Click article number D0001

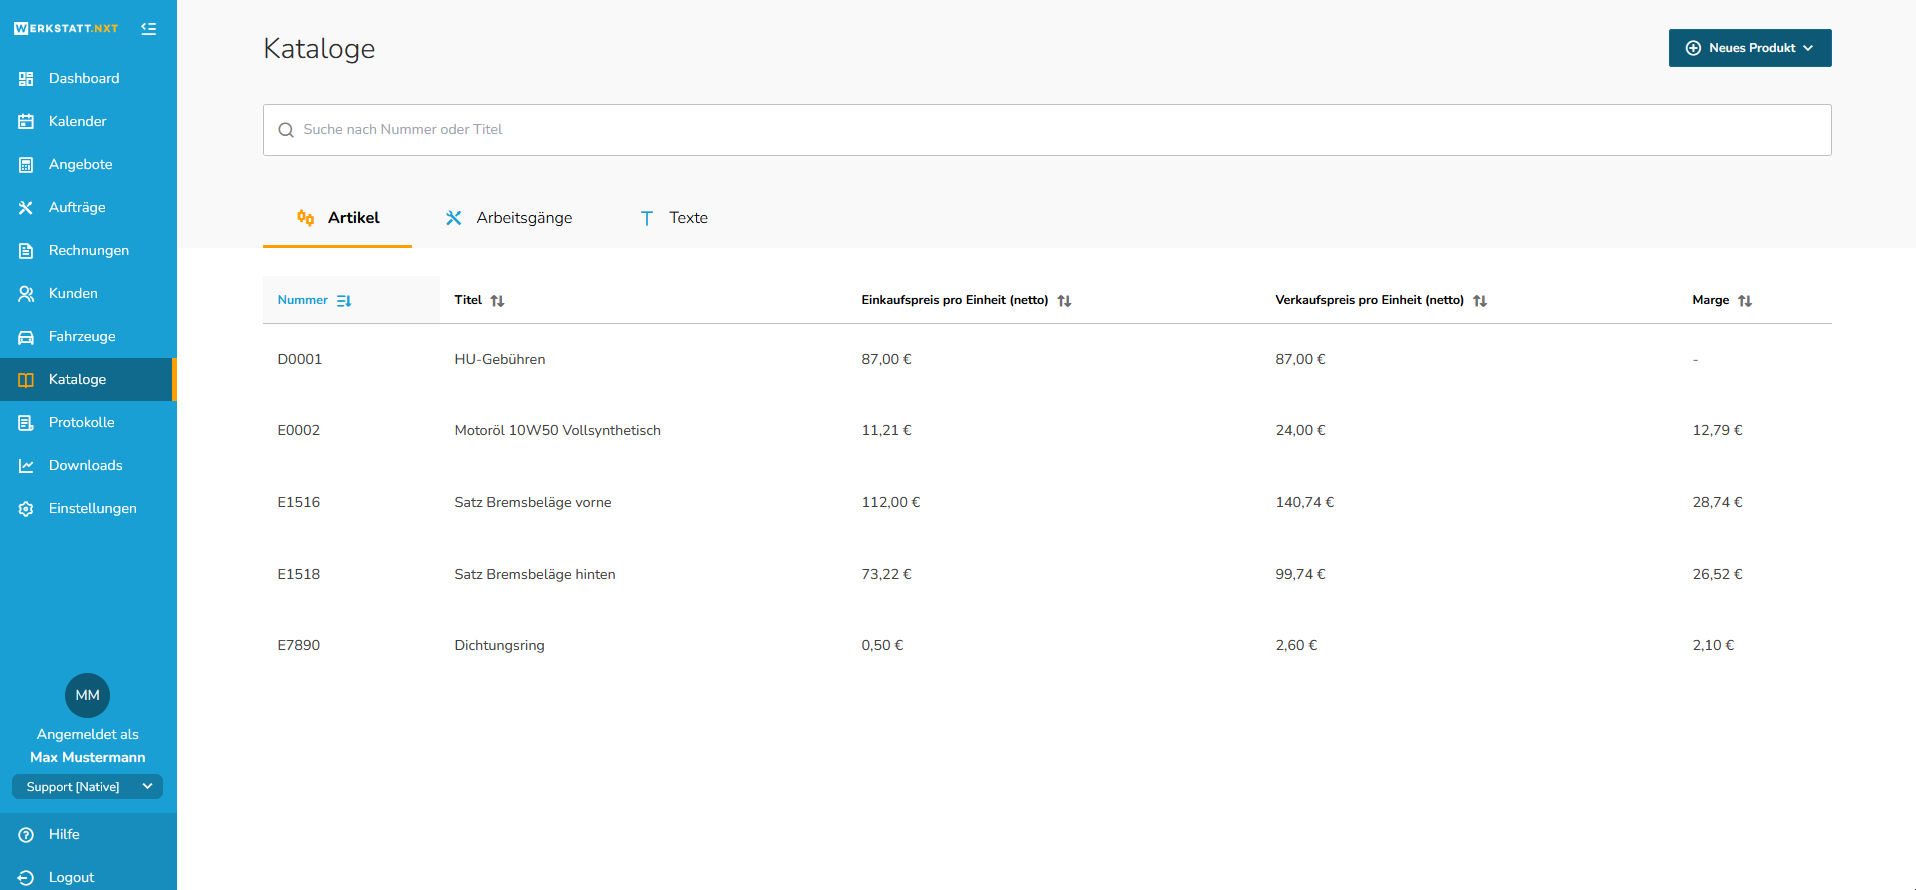[300, 360]
